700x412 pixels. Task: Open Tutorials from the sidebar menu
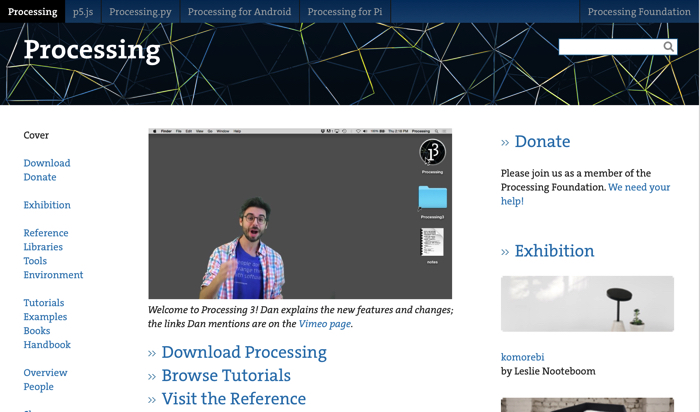pyautogui.click(x=44, y=303)
